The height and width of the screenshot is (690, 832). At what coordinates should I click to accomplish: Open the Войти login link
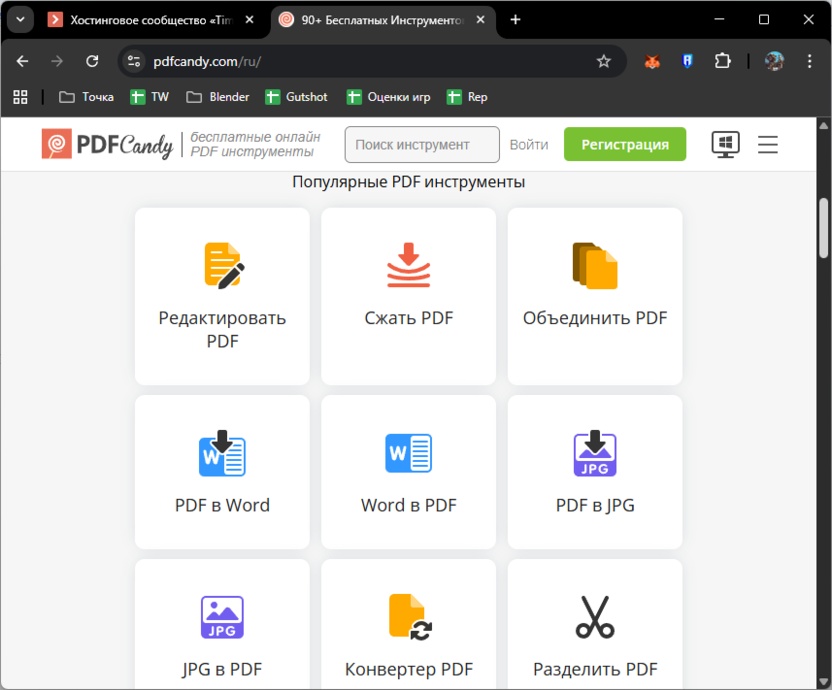click(x=528, y=144)
